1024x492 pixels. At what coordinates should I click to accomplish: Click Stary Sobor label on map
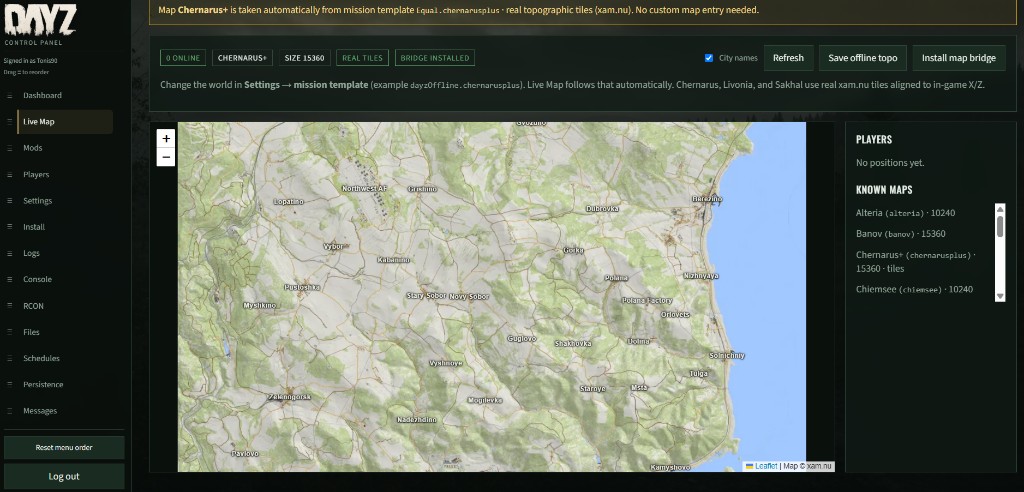click(426, 296)
